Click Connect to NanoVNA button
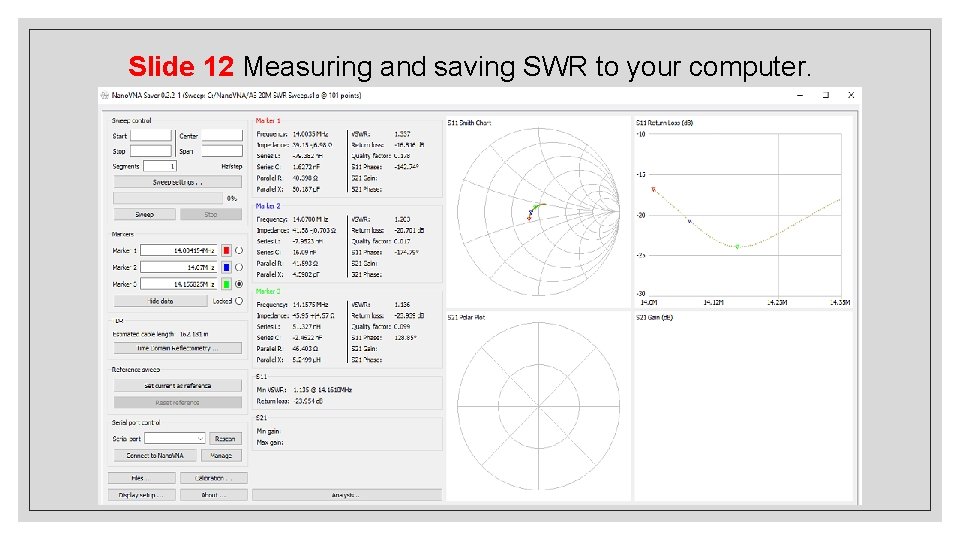The height and width of the screenshot is (540, 960). (x=155, y=456)
